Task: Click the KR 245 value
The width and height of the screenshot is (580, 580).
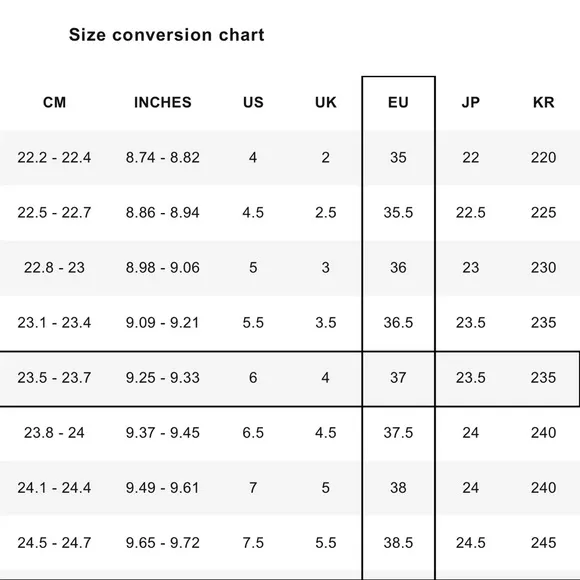Action: point(543,543)
